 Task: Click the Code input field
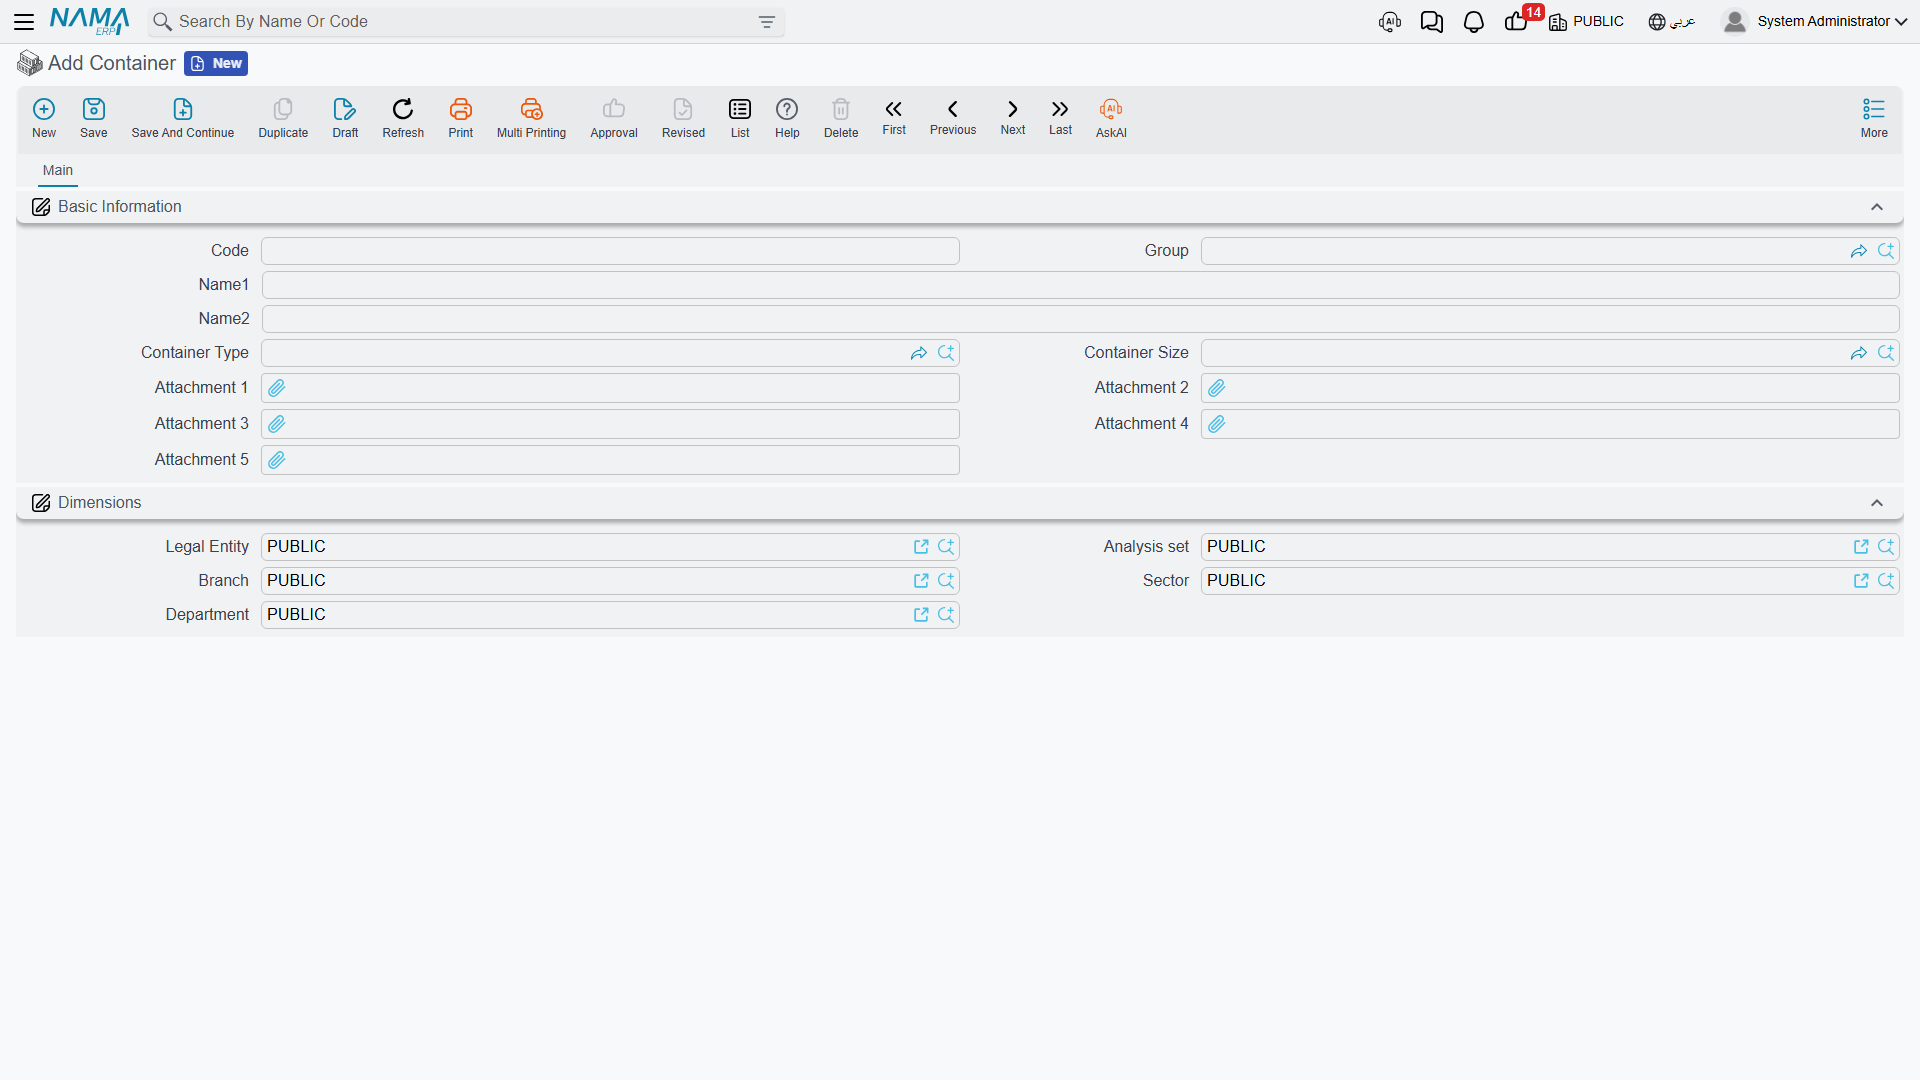610,251
